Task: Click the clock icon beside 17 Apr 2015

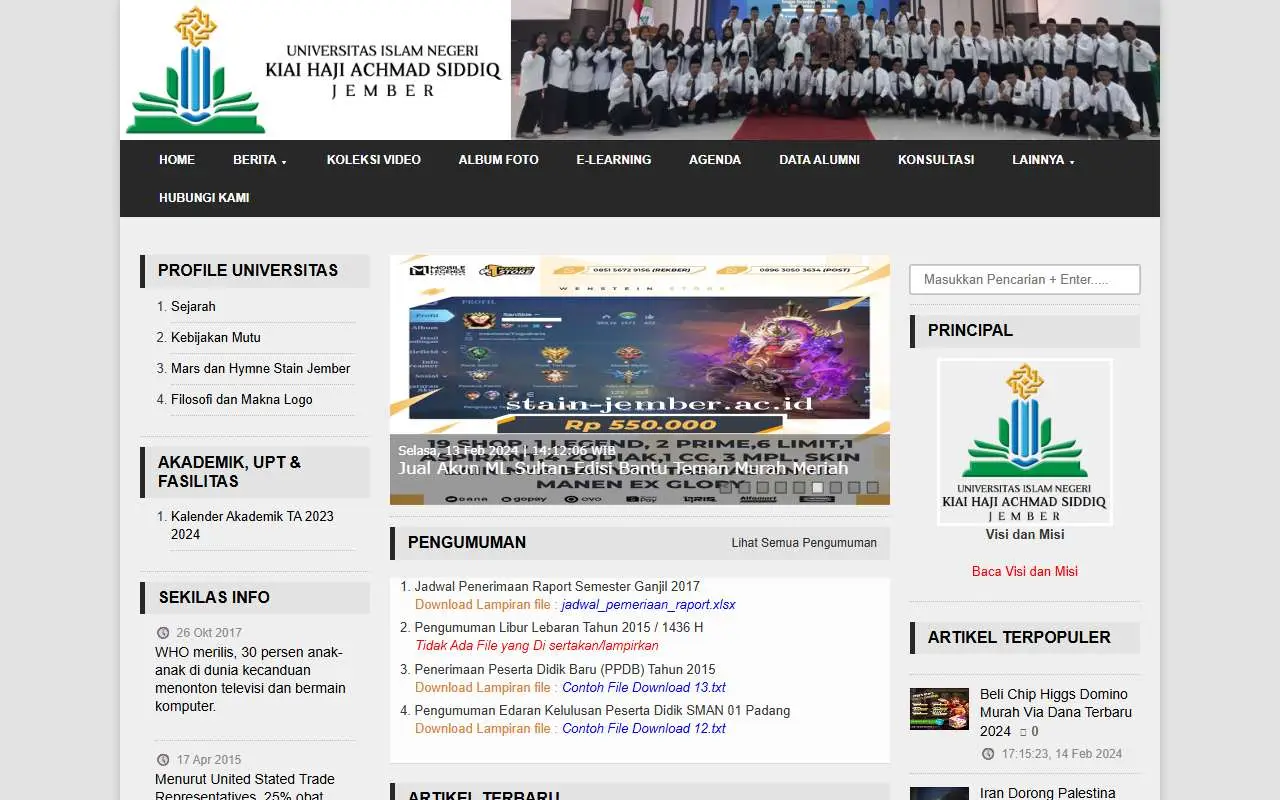Action: coord(163,760)
